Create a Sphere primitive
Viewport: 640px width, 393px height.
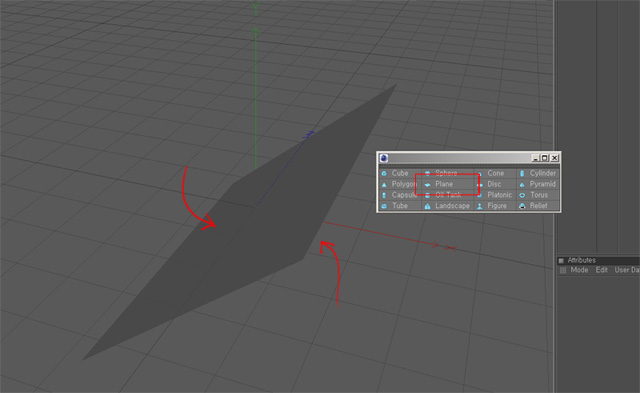(441, 173)
